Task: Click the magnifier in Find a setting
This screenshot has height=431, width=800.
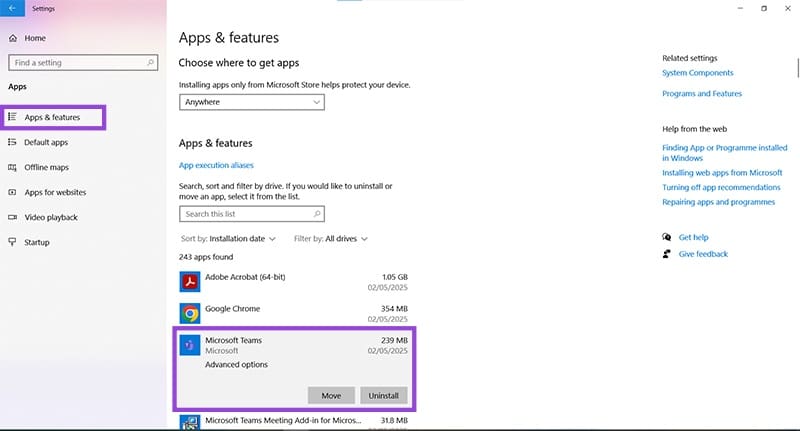Action: click(150, 63)
